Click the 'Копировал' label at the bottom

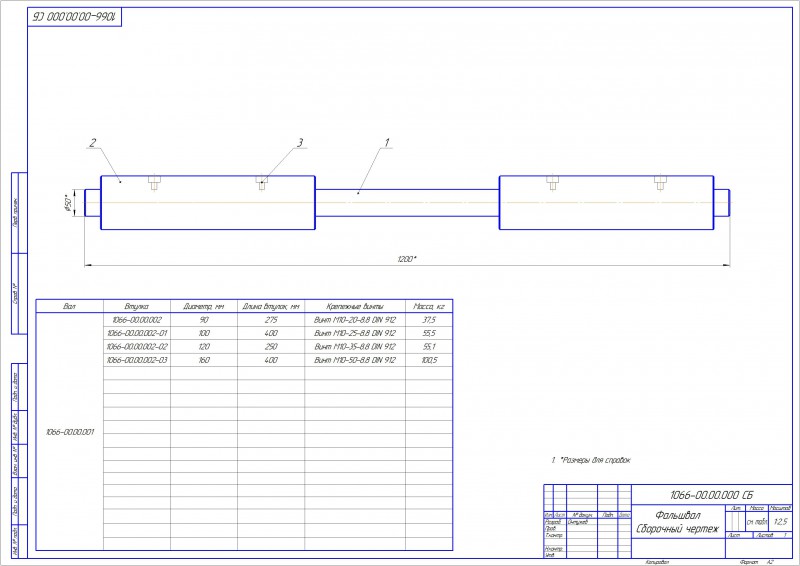point(657,562)
